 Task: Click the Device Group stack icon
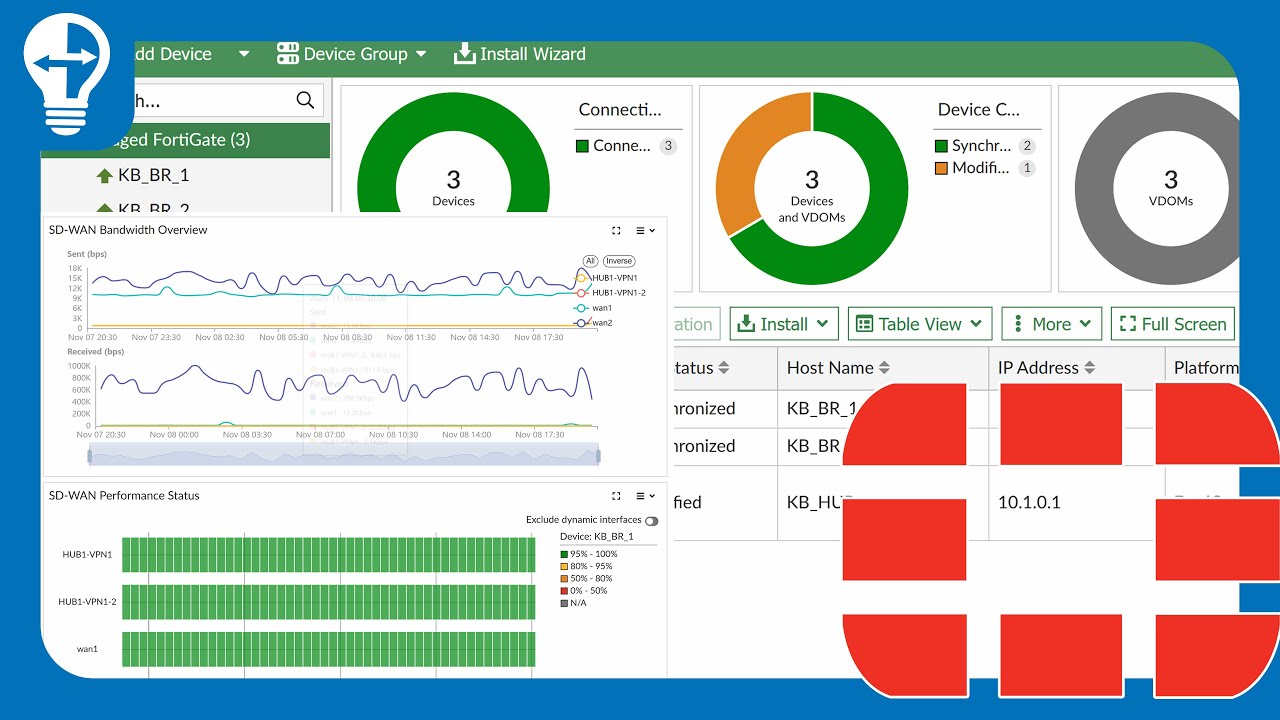[x=288, y=54]
